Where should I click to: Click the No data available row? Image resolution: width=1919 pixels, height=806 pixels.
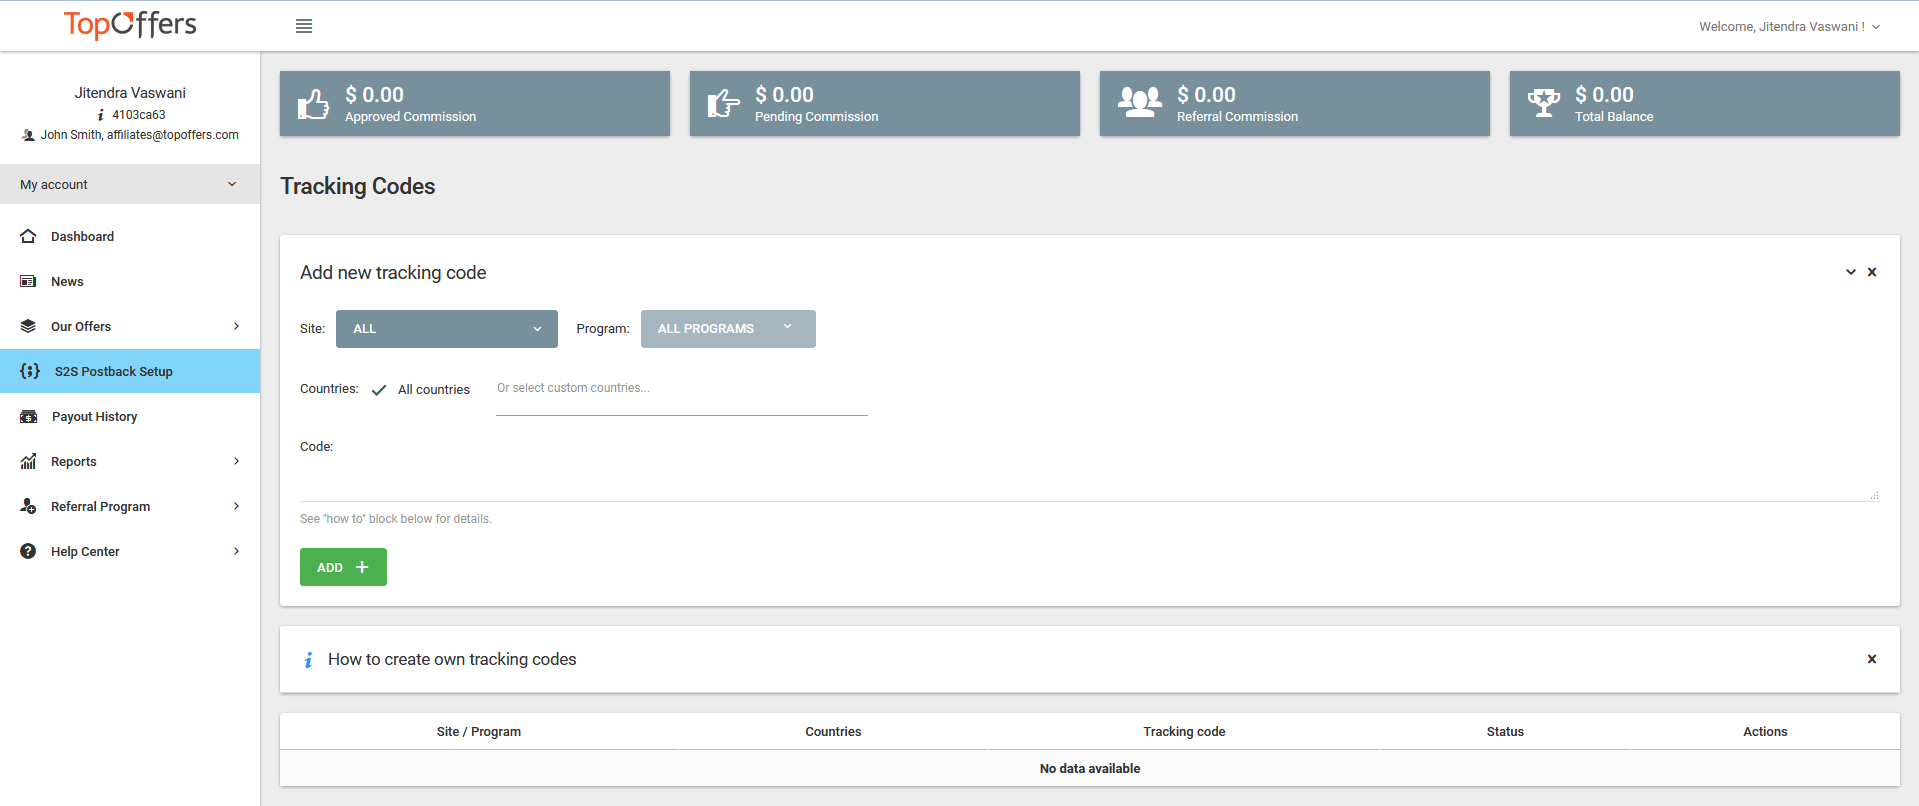pyautogui.click(x=1090, y=768)
